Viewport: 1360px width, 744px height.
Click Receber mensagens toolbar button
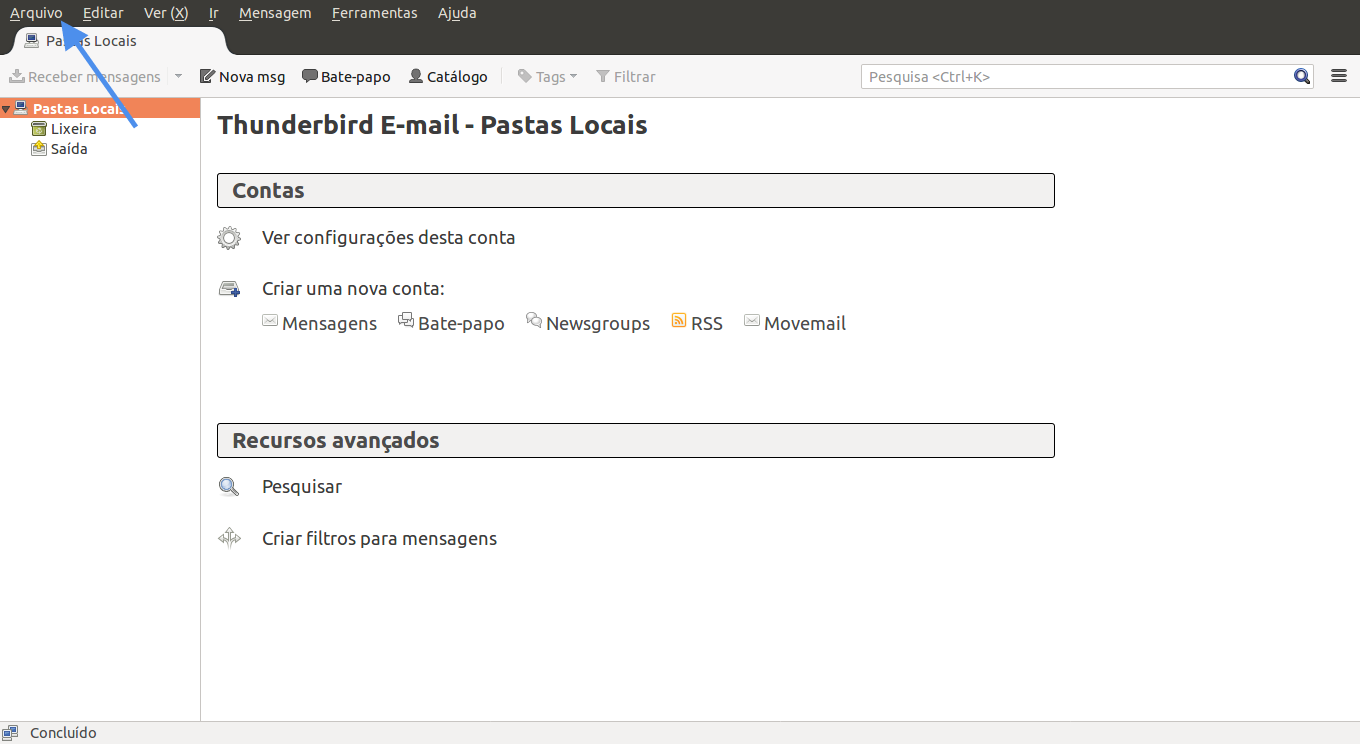pyautogui.click(x=85, y=77)
